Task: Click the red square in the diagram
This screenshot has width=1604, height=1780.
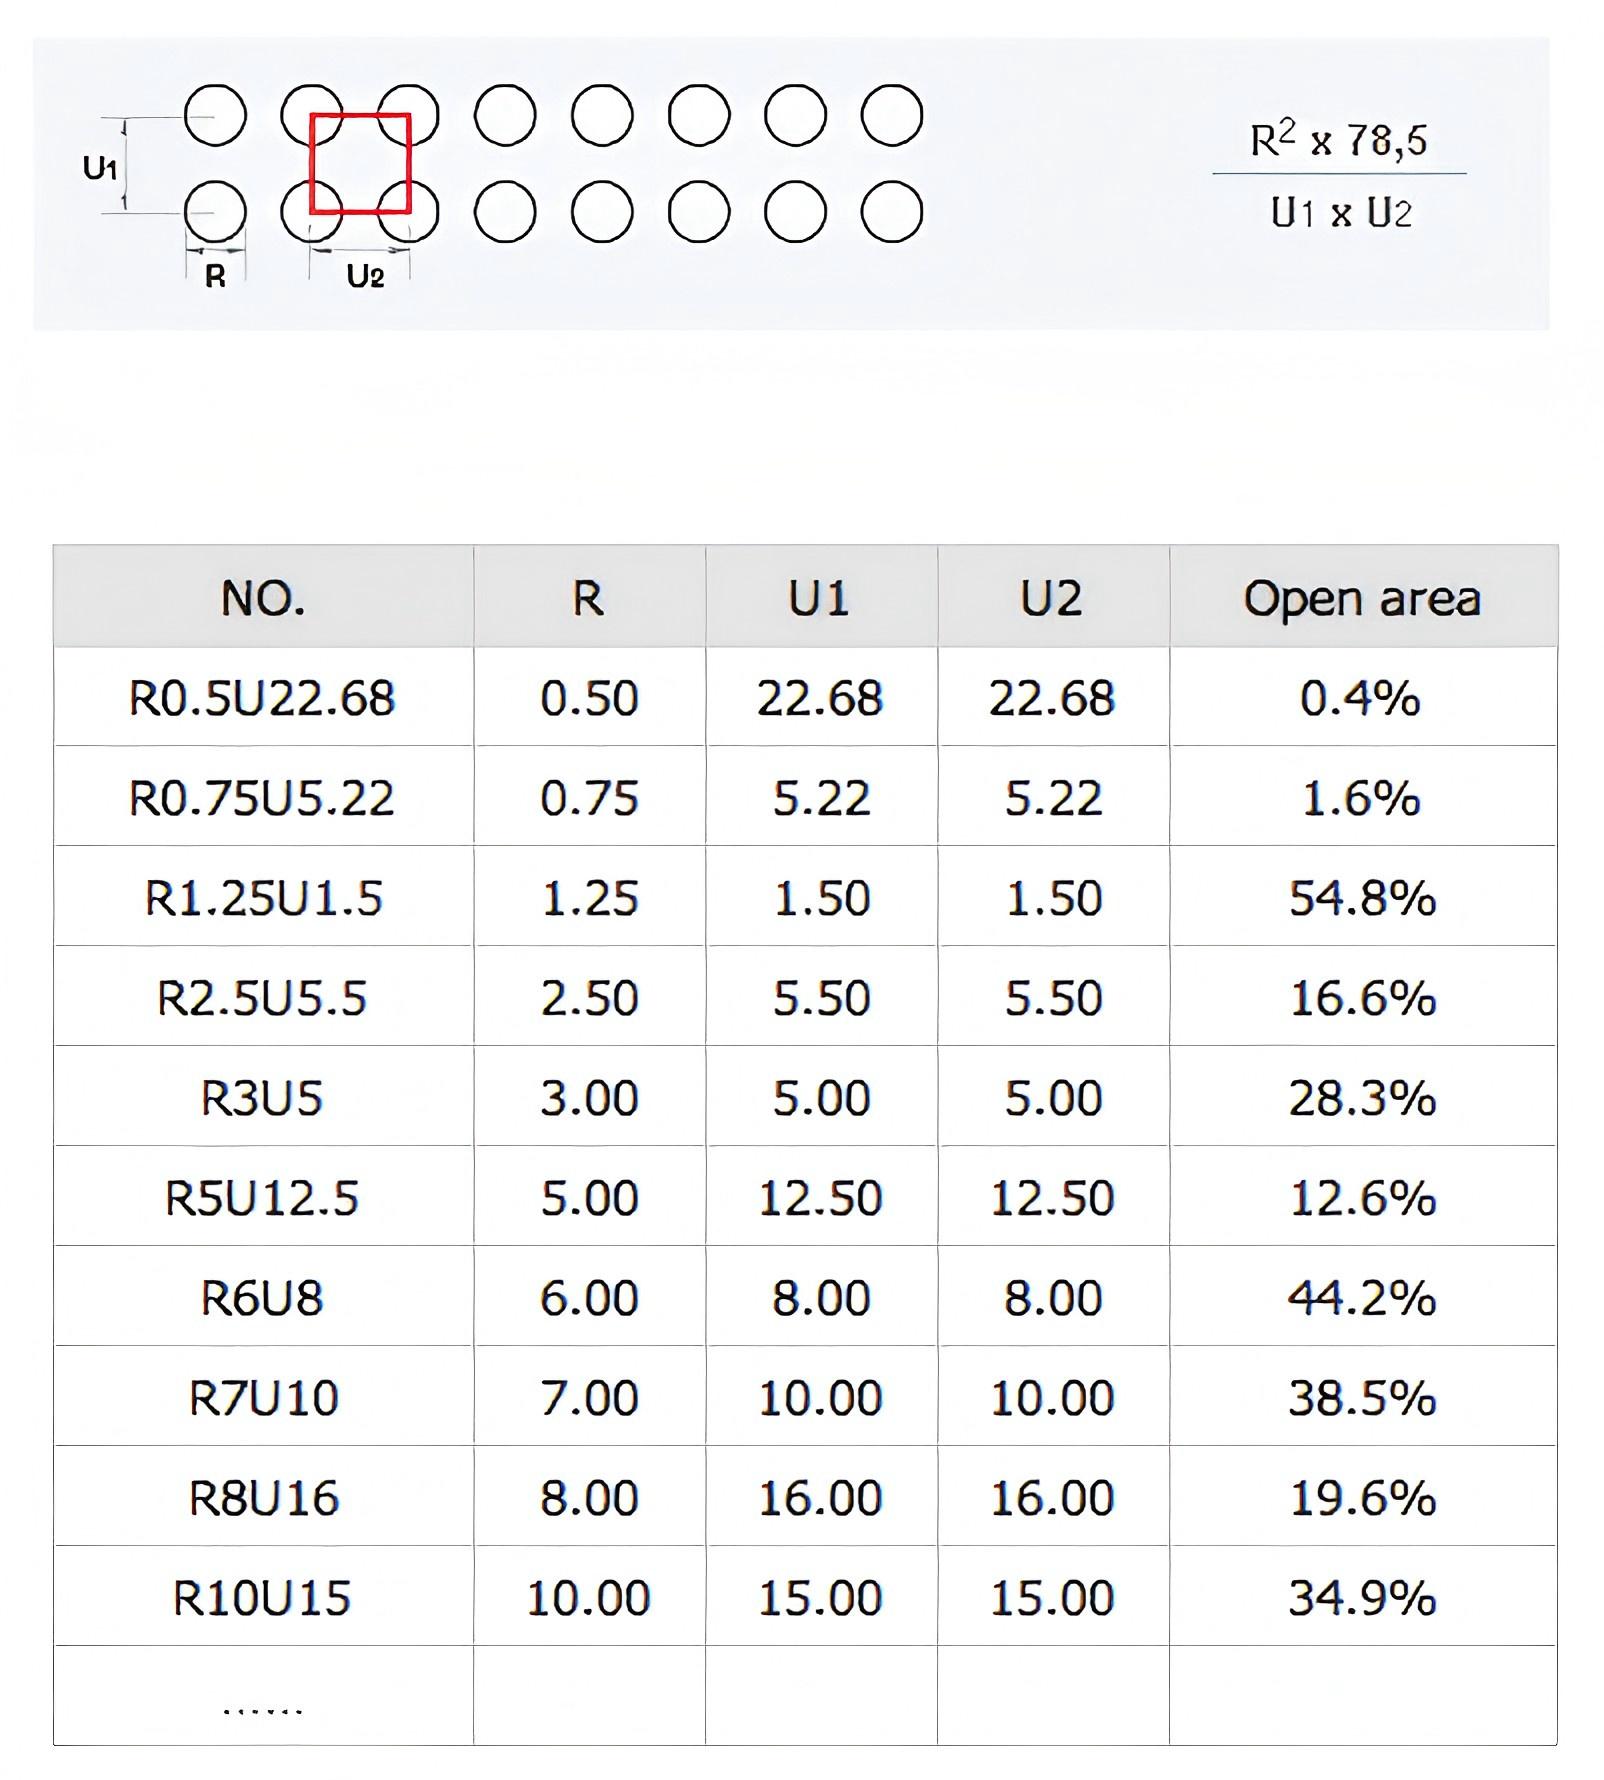Action: pos(360,163)
